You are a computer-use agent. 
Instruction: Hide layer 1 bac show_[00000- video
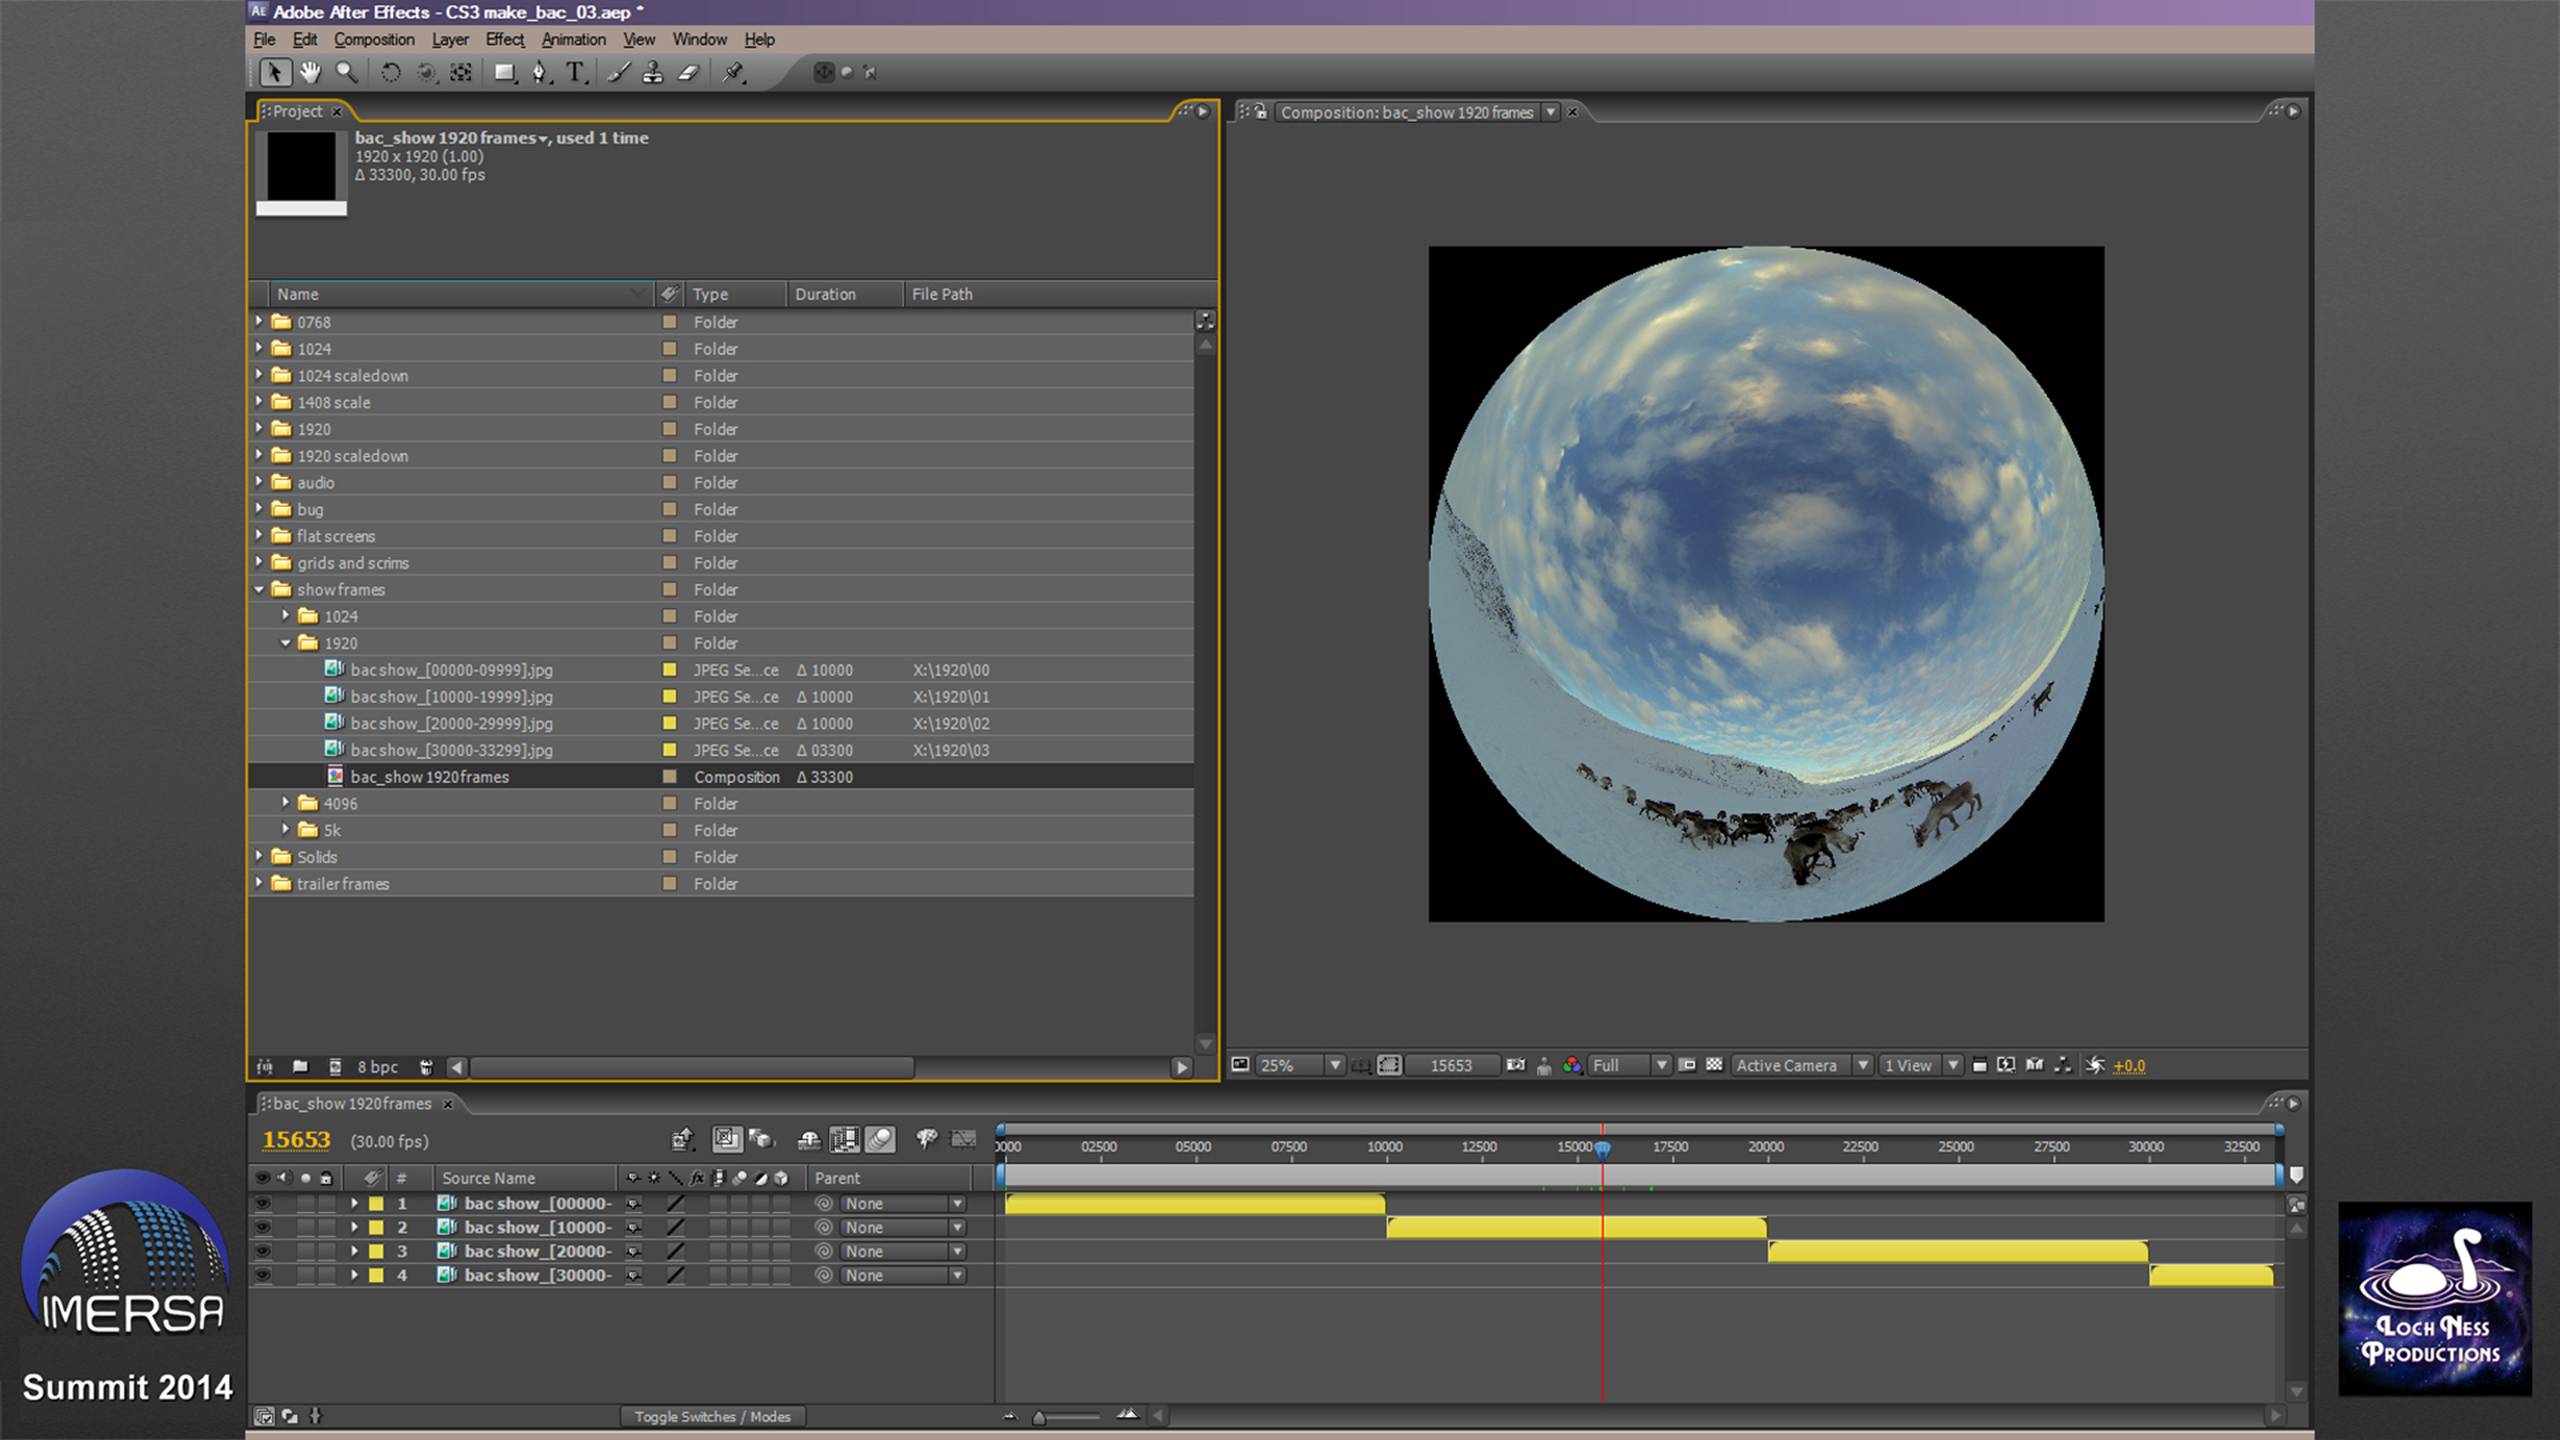click(263, 1203)
